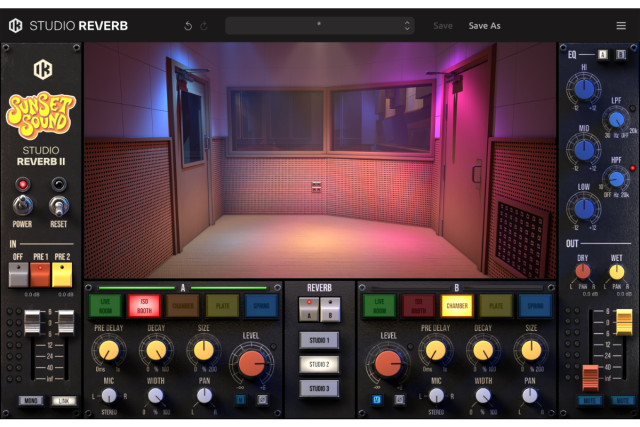Click the right input fader cap

pos(66,322)
